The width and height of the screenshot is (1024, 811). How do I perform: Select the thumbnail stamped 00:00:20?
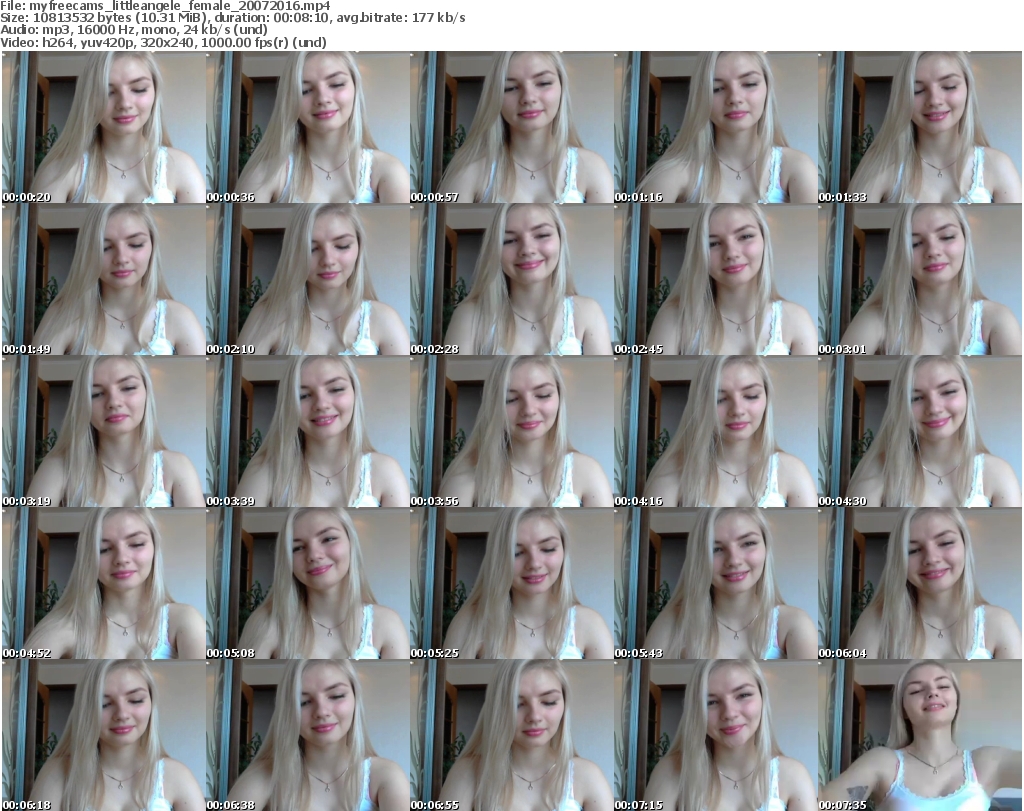(x=104, y=127)
